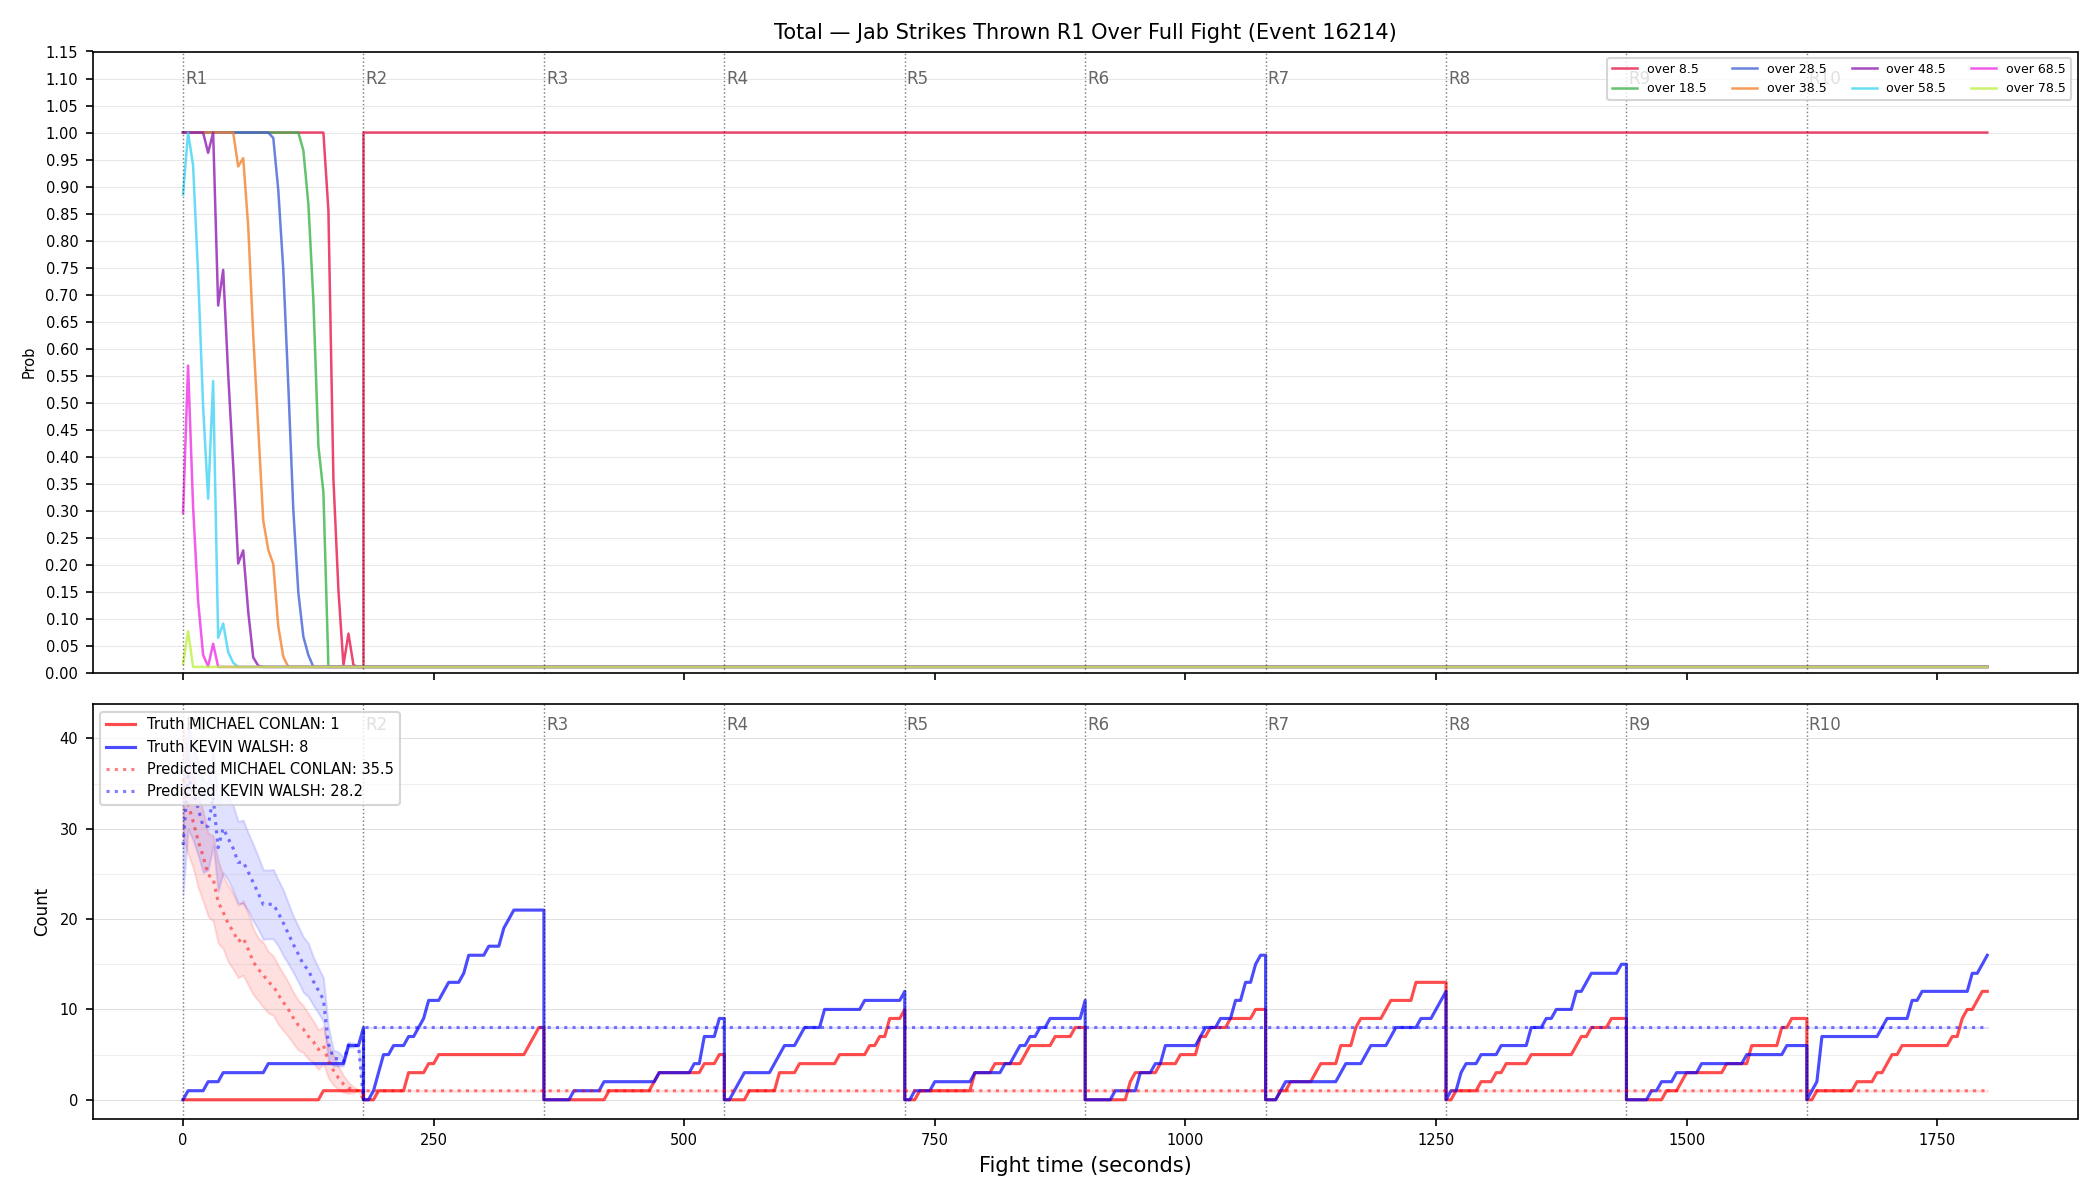Click 'Truth MICHAEL CONLAN: 1' legend entry
The image size is (2100, 1200).
243,724
